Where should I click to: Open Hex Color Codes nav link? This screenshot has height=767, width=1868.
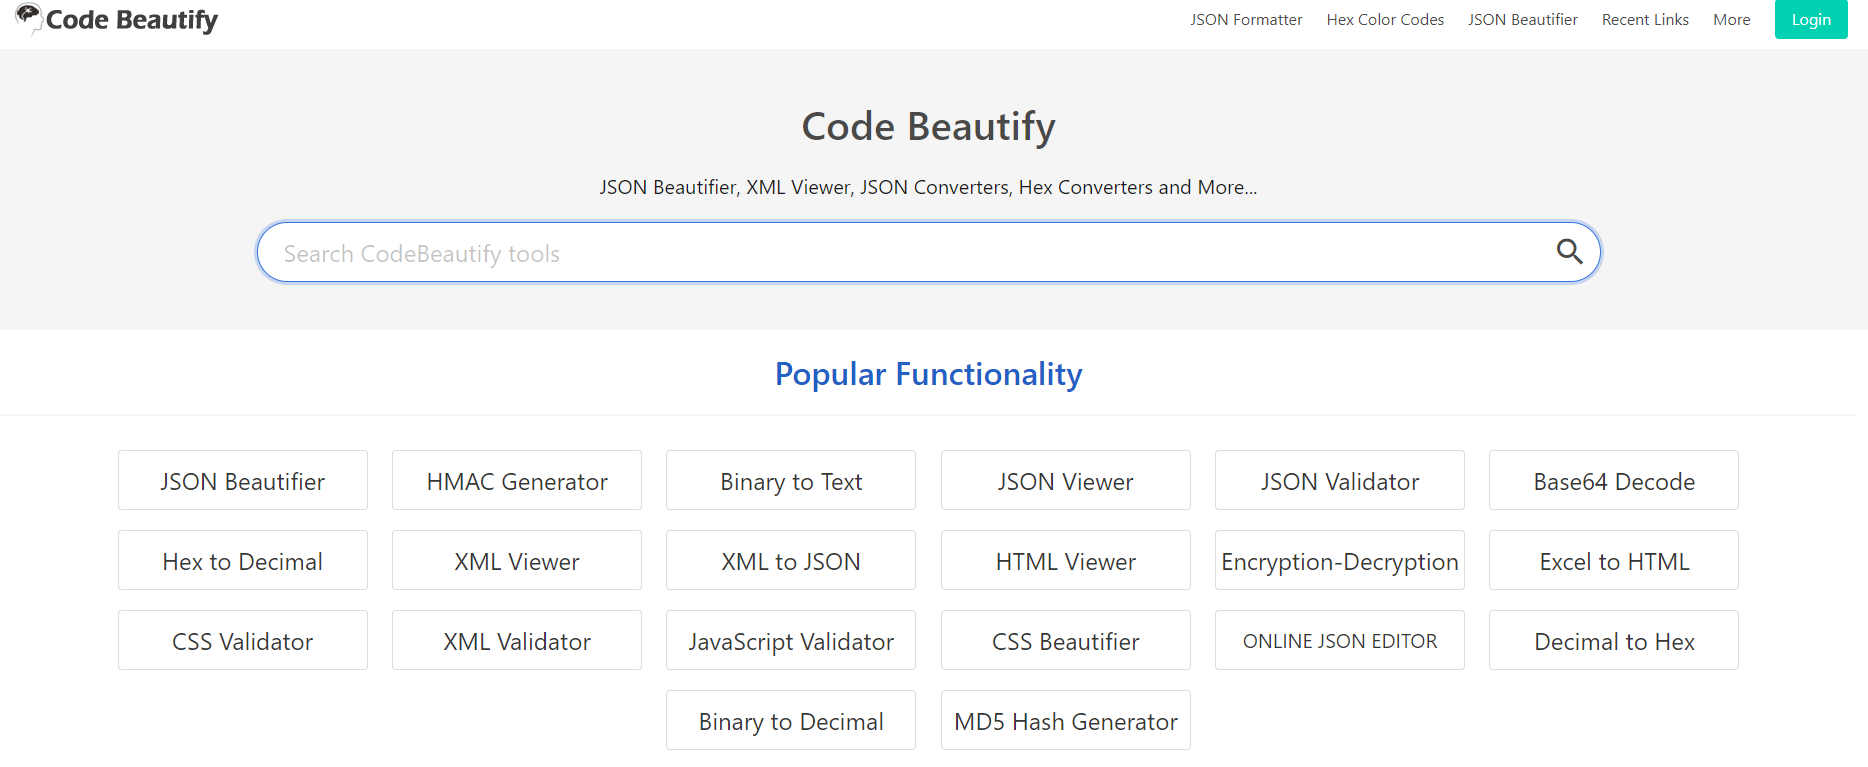coord(1385,20)
